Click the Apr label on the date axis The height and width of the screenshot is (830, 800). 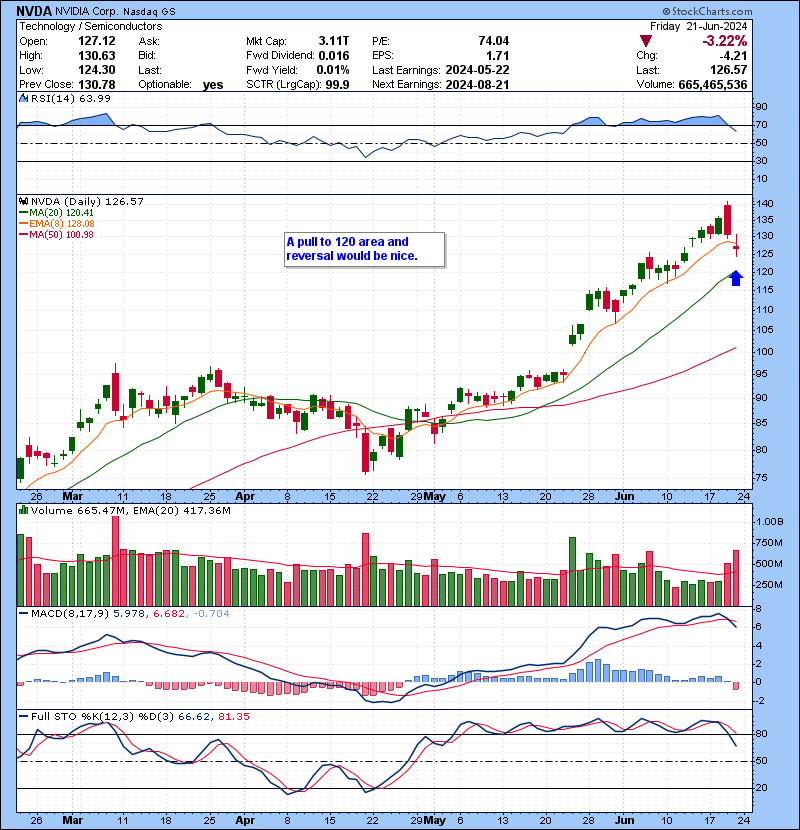(245, 495)
